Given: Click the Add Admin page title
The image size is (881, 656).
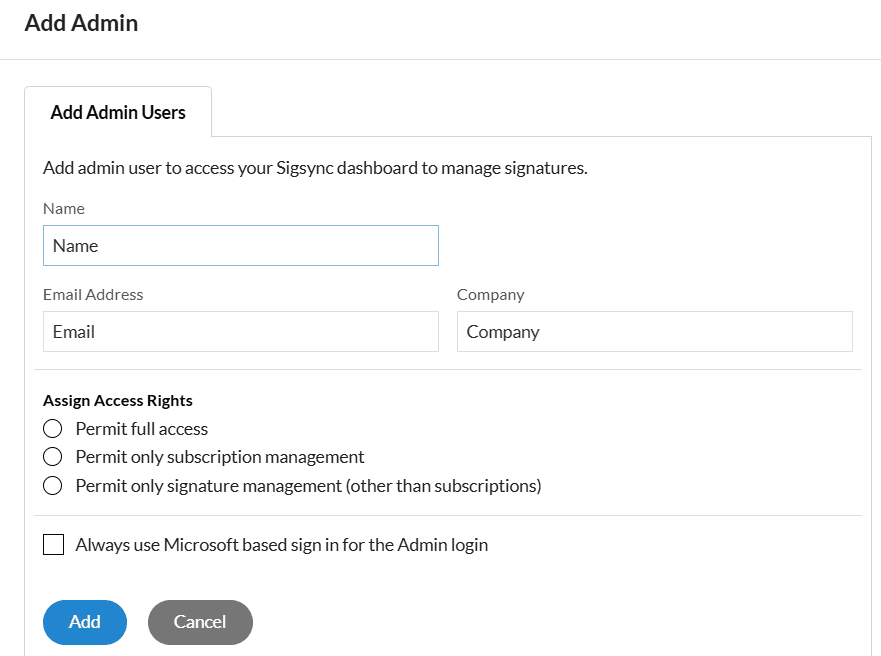Looking at the screenshot, I should click(x=81, y=23).
